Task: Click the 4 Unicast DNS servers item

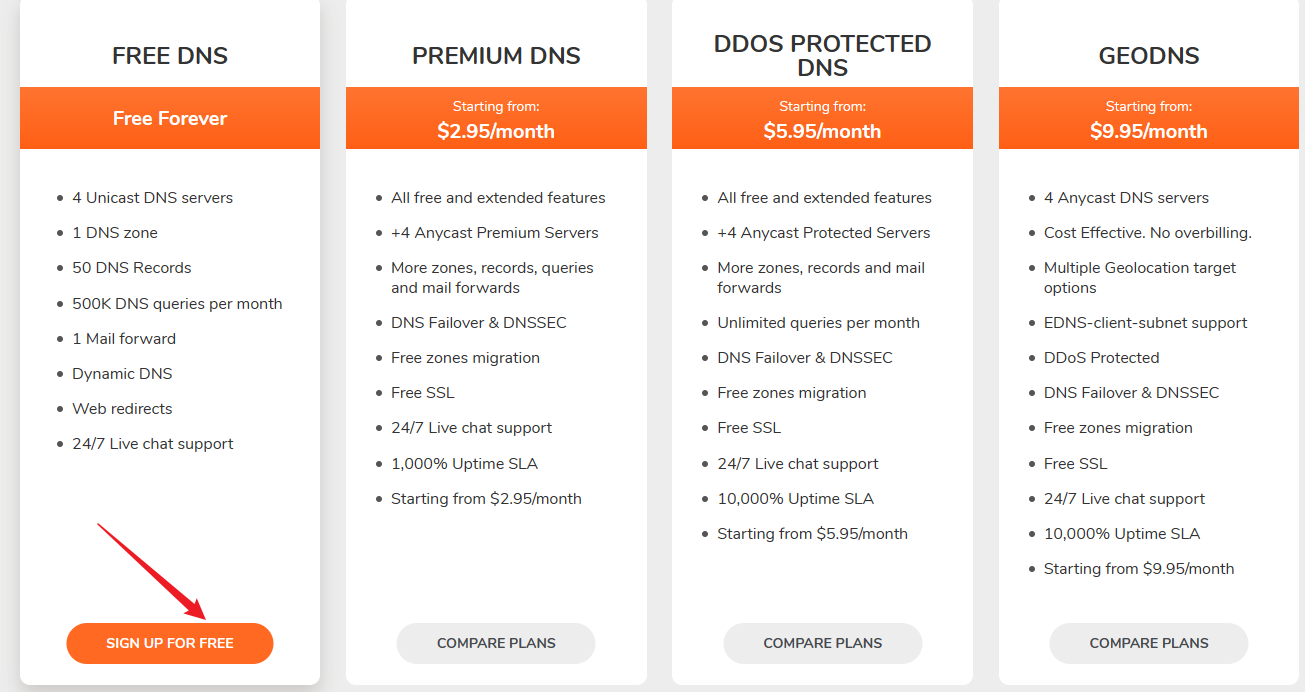Action: point(152,197)
